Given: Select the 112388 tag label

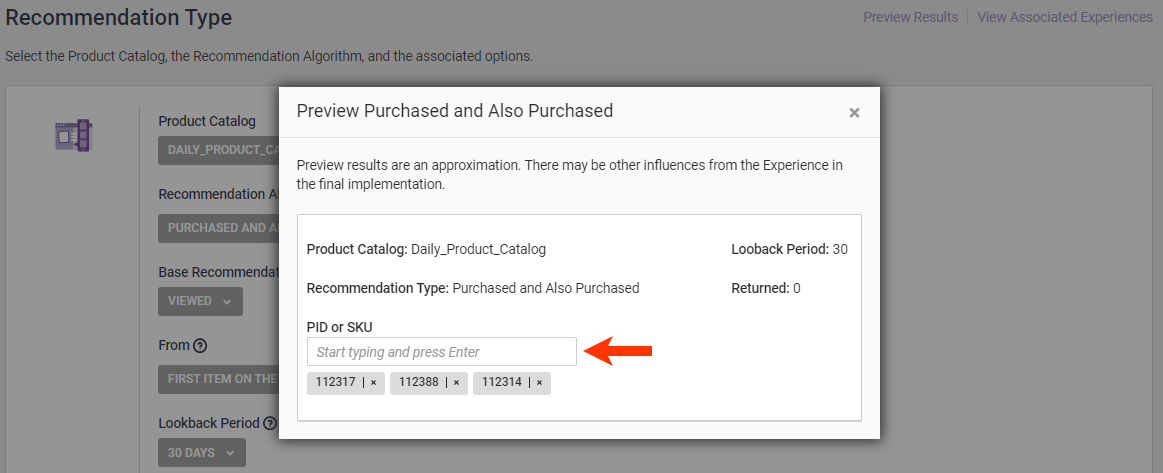Looking at the screenshot, I should (x=418, y=383).
